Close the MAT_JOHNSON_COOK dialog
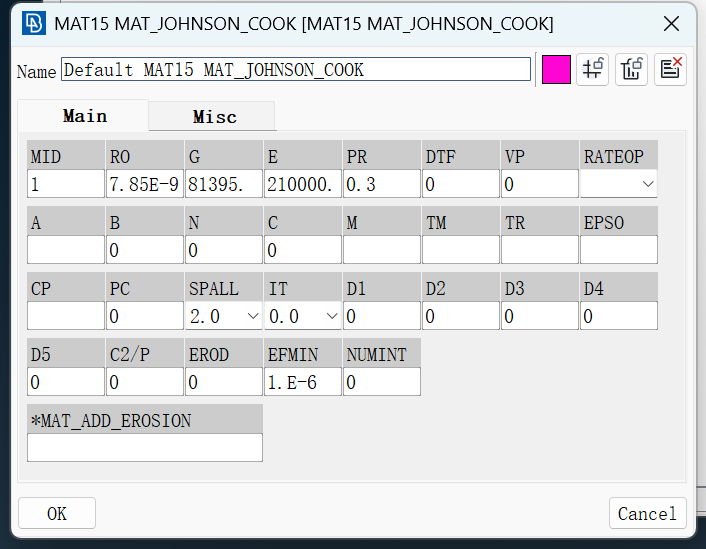Image resolution: width=706 pixels, height=549 pixels. [x=671, y=23]
